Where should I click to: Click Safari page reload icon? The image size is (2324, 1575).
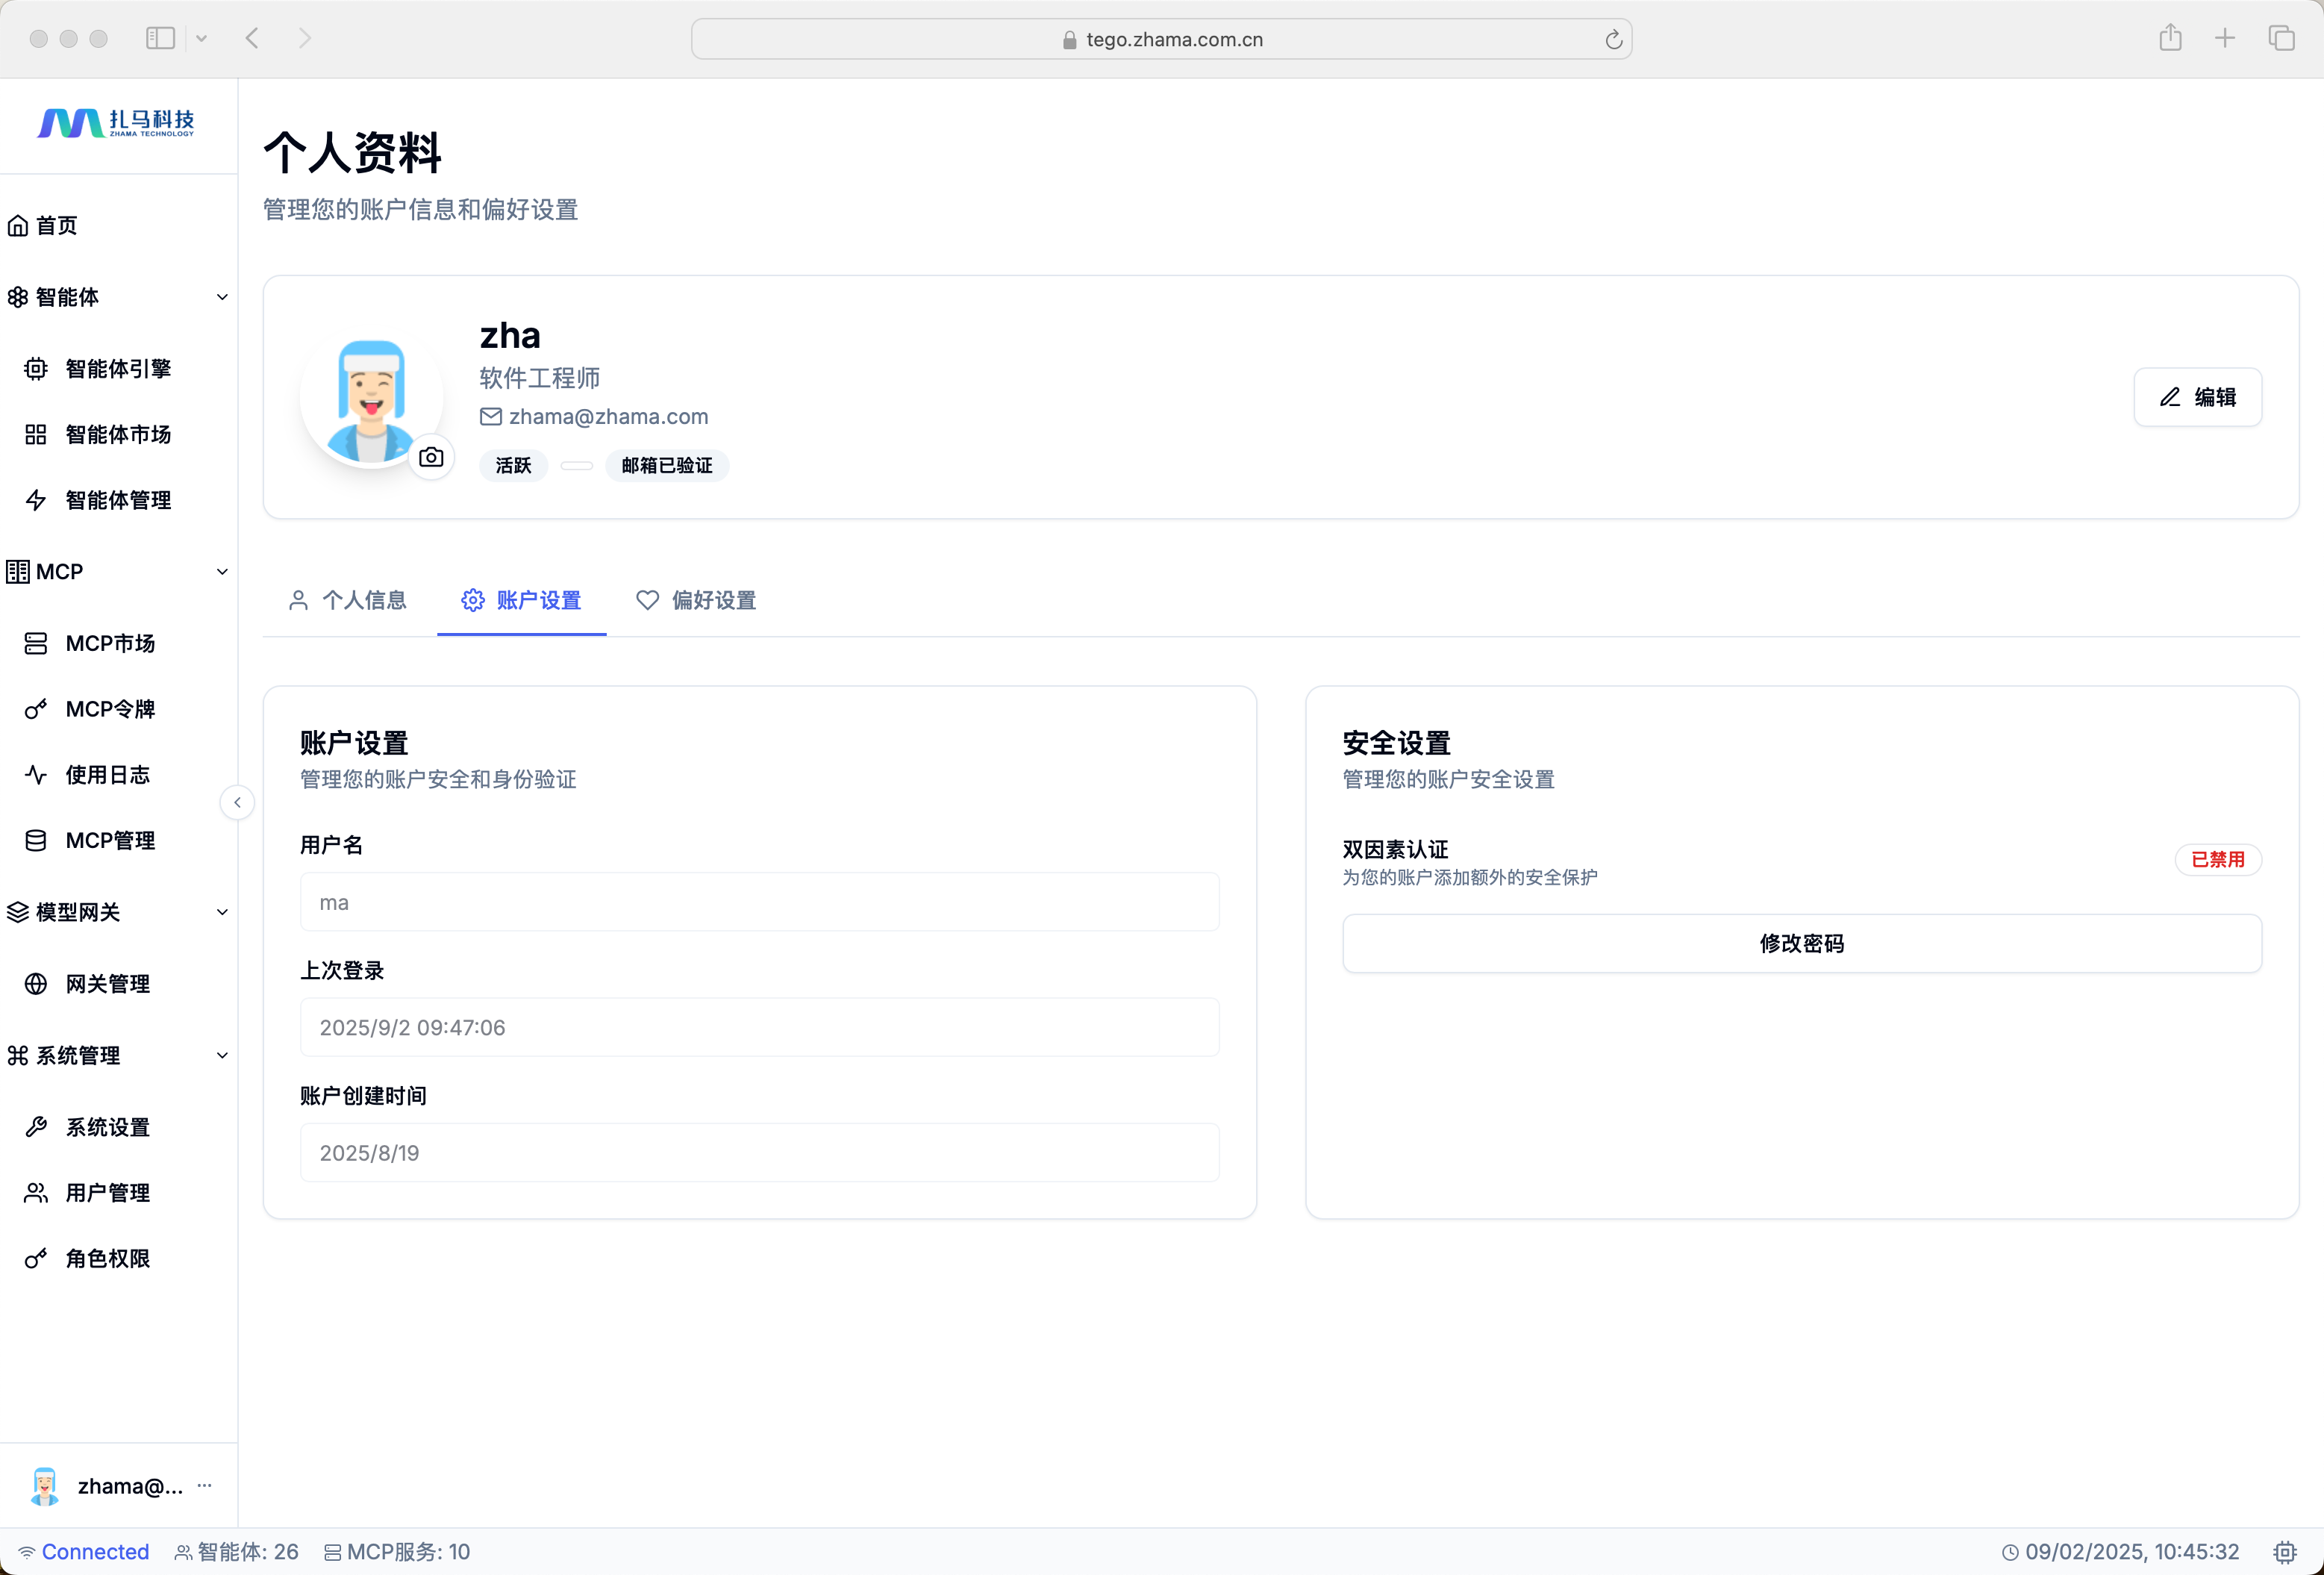[x=1613, y=40]
